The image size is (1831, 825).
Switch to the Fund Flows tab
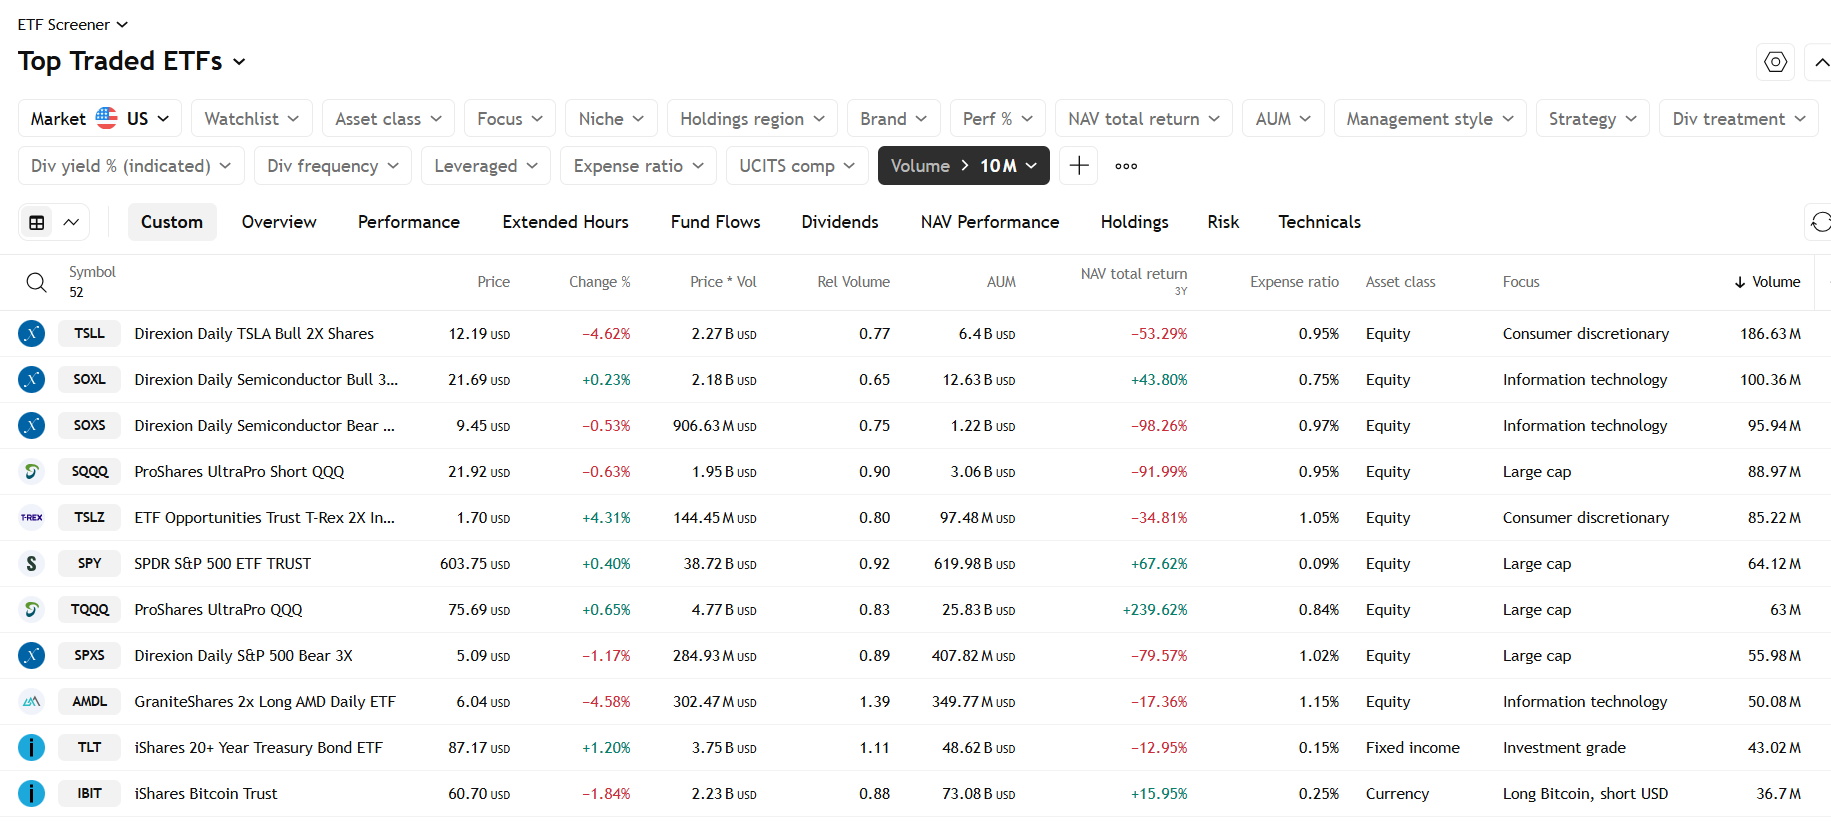[x=715, y=222]
